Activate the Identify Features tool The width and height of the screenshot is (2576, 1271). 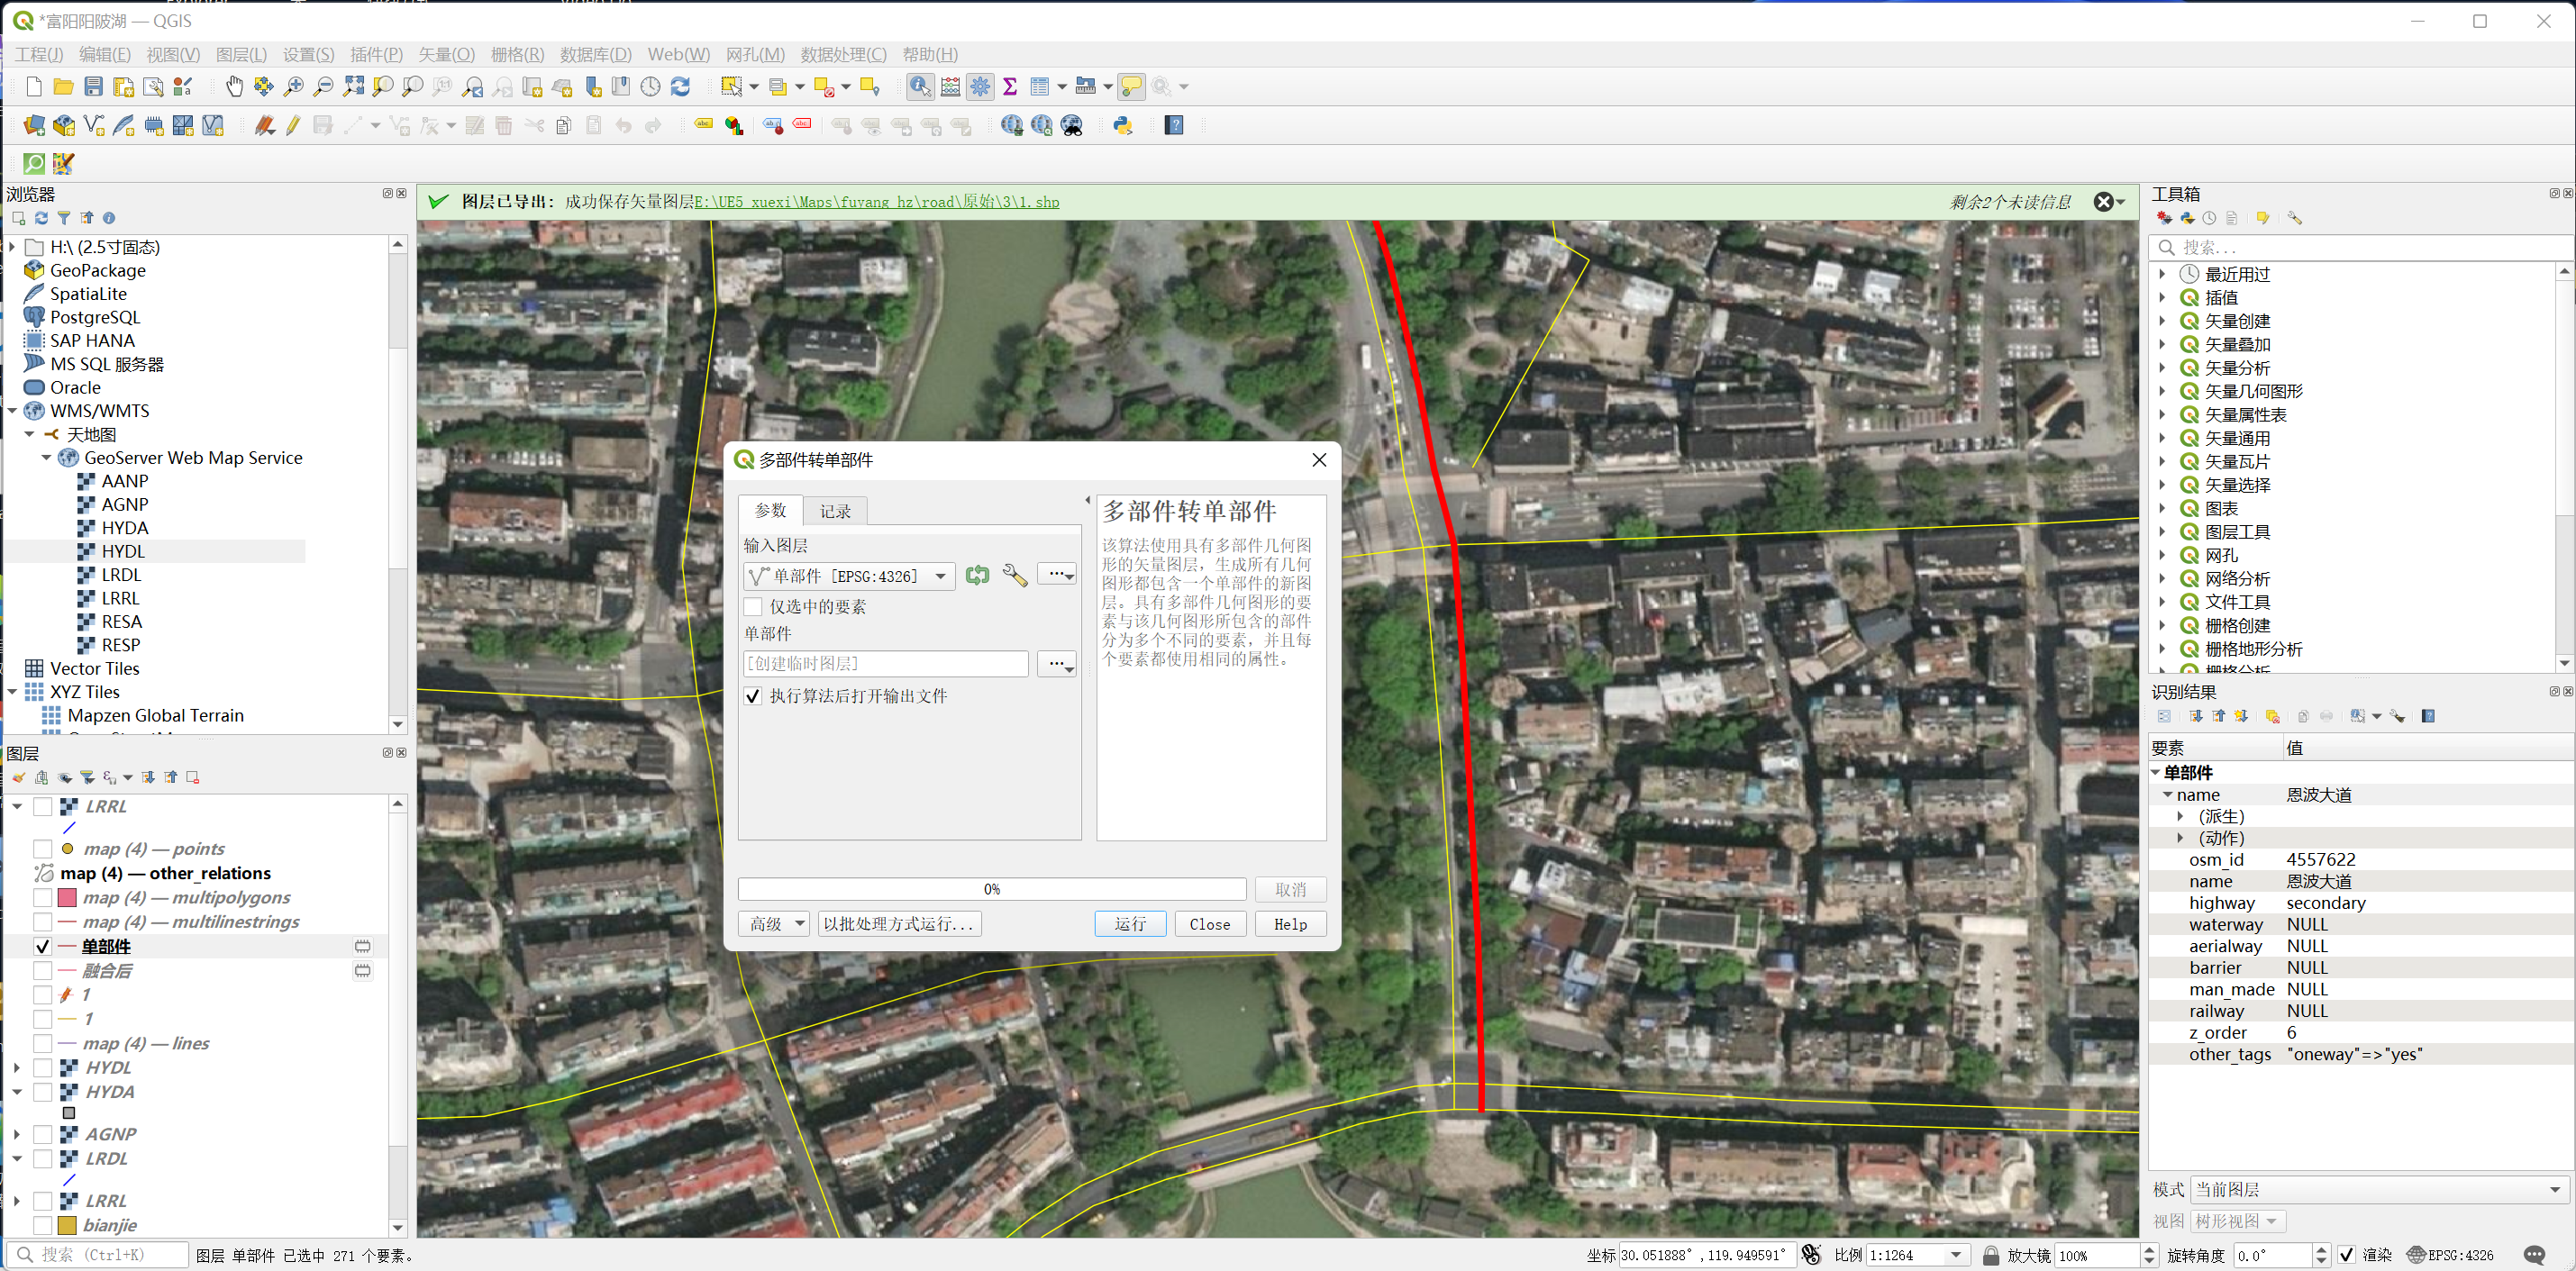tap(919, 87)
